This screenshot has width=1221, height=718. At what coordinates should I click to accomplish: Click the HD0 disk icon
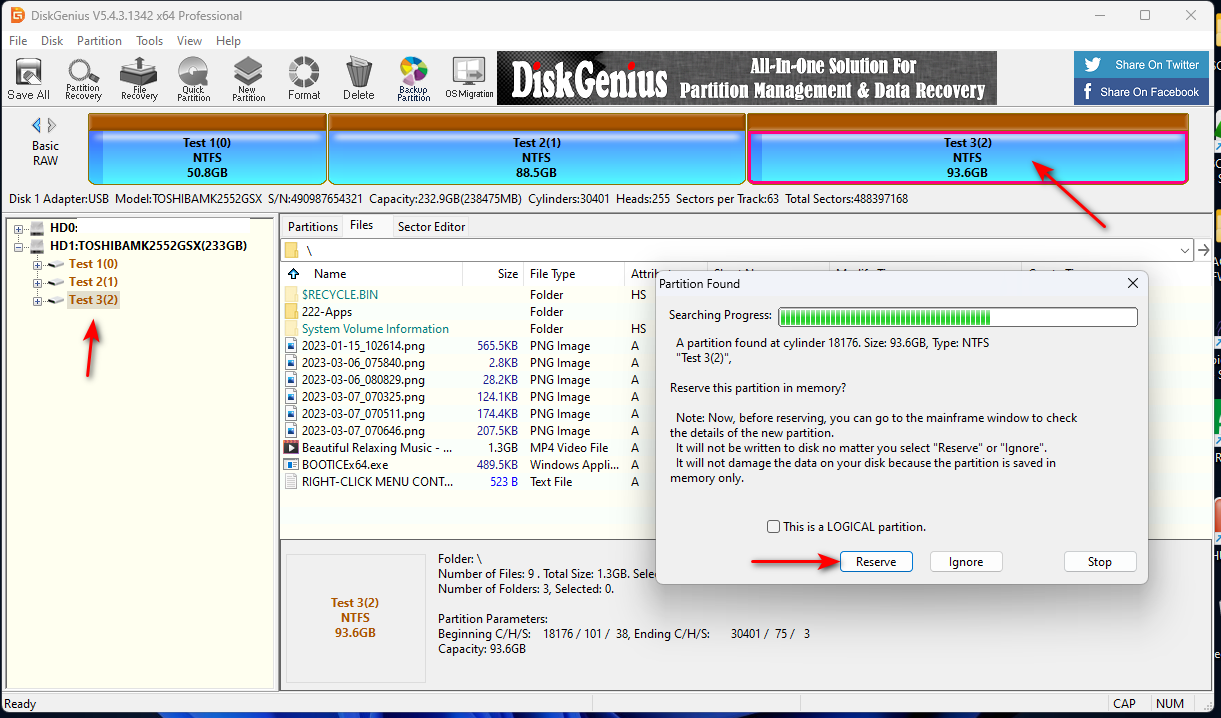click(x=38, y=228)
